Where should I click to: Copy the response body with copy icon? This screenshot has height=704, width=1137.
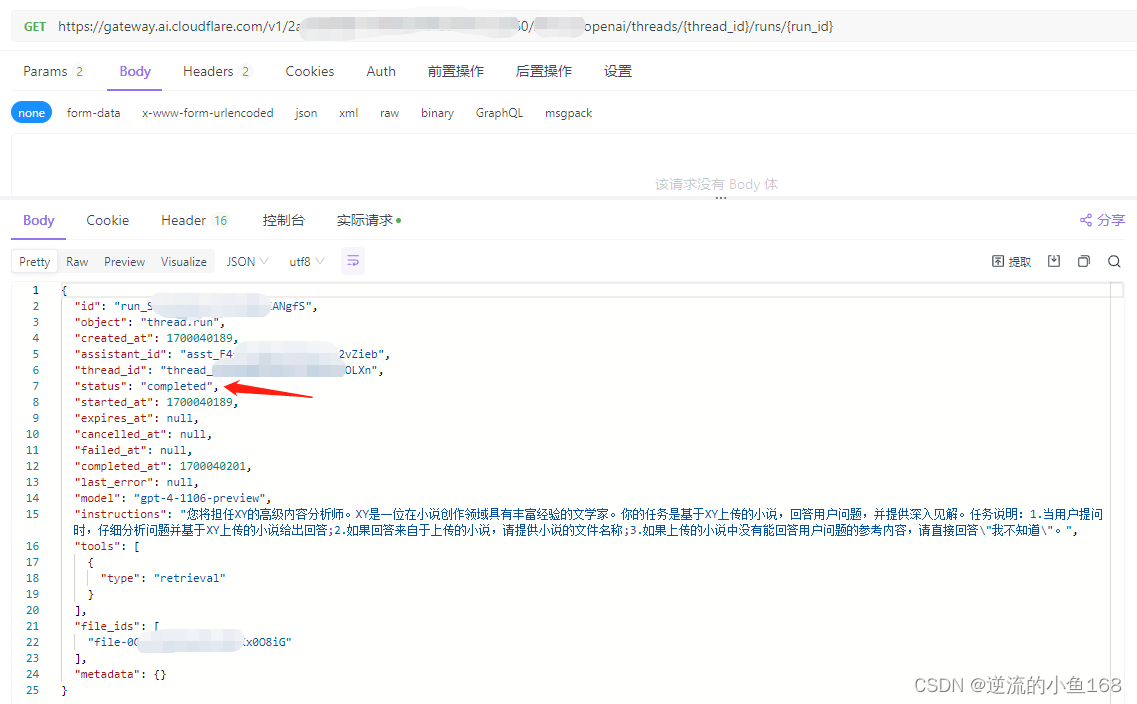1083,261
